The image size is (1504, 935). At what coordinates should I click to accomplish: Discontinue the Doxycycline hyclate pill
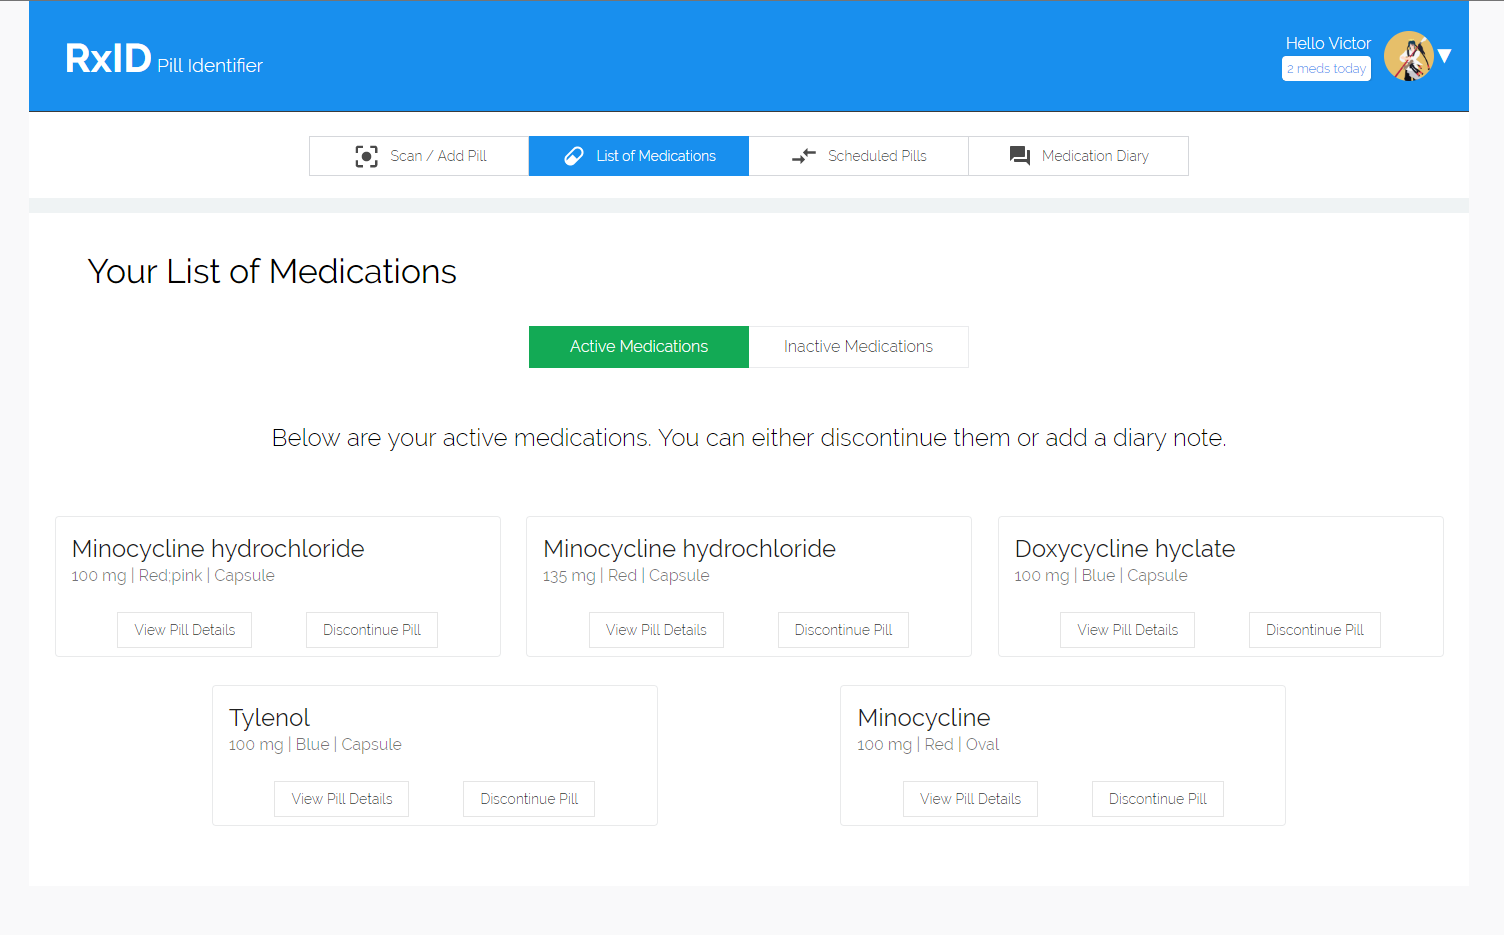click(x=1314, y=630)
